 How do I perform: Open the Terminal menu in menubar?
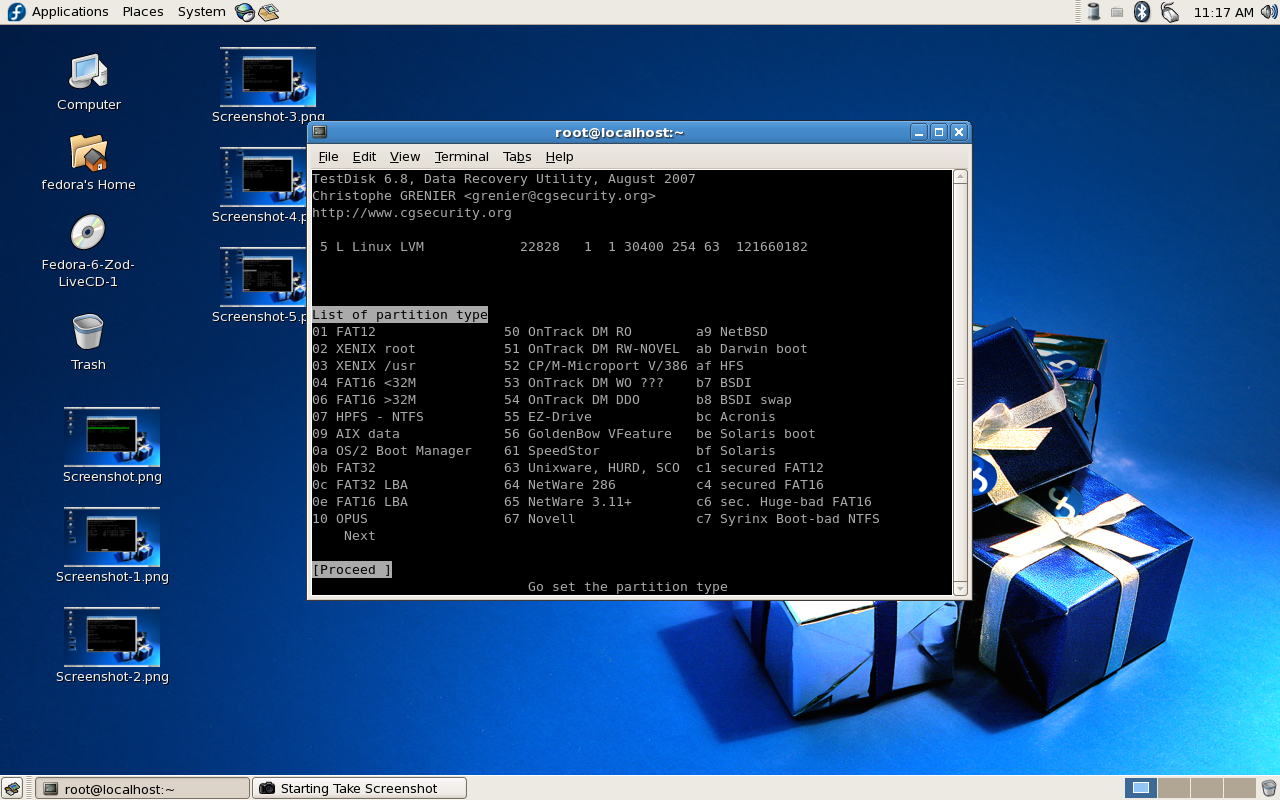(x=461, y=156)
